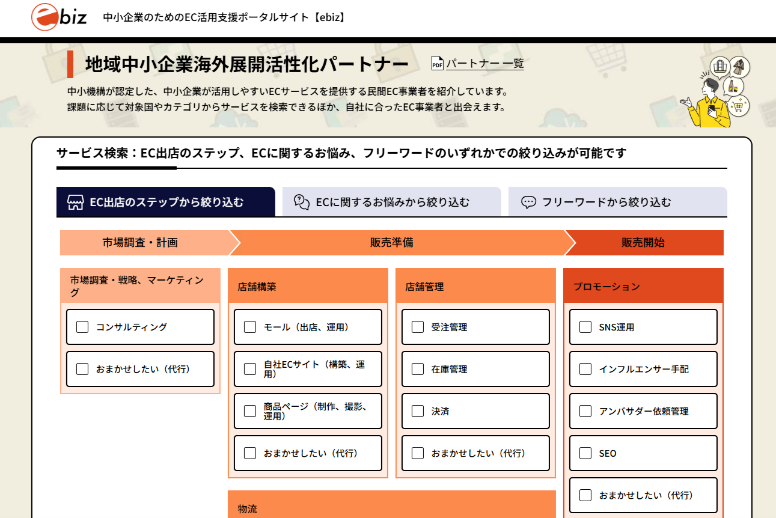Click the question bubble icon on お悩み tab
Screen dimensions: 776x518
301,202
